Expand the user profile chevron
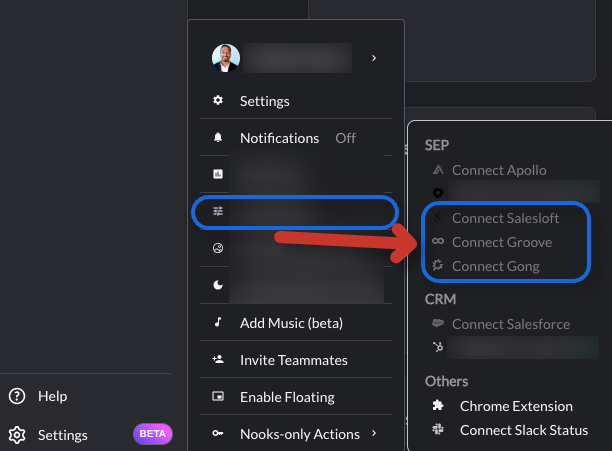Viewport: 612px width, 451px height. (x=374, y=58)
